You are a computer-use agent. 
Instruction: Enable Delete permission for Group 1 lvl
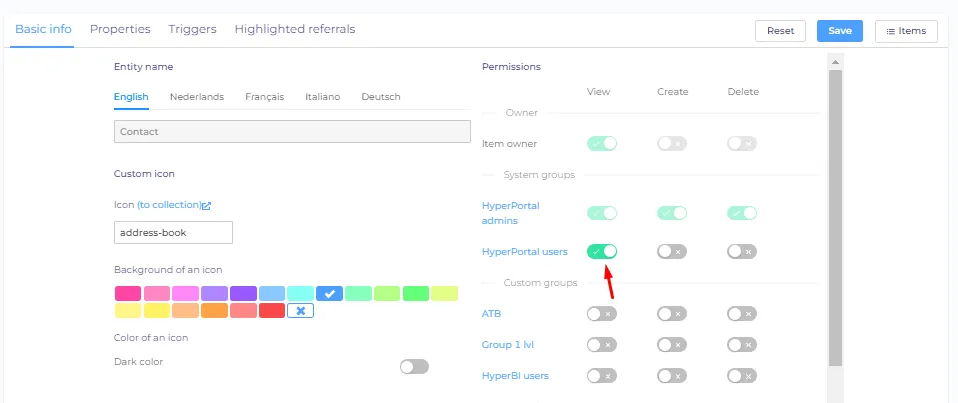[x=742, y=344]
